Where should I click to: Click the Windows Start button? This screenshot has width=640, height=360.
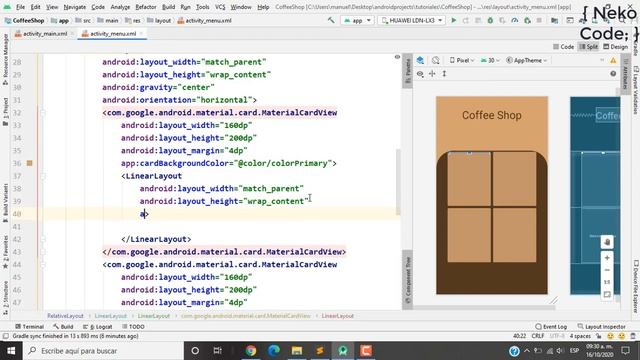pos(11,351)
